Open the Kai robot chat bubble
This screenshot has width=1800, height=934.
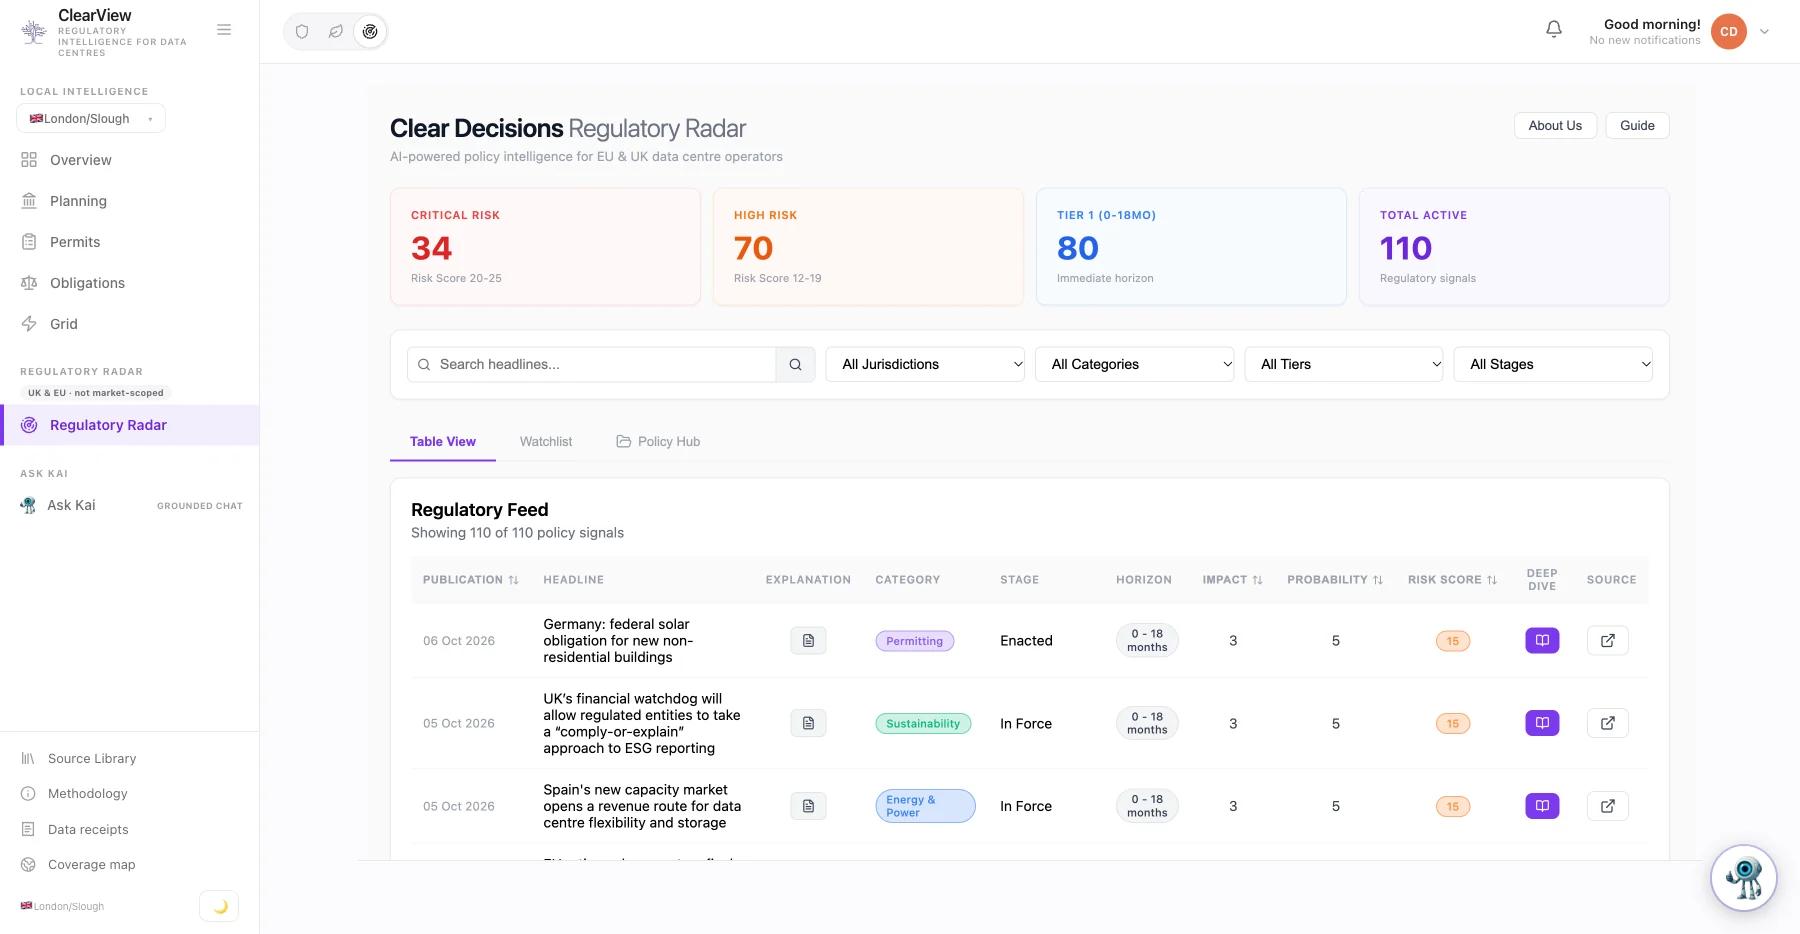pos(1743,878)
